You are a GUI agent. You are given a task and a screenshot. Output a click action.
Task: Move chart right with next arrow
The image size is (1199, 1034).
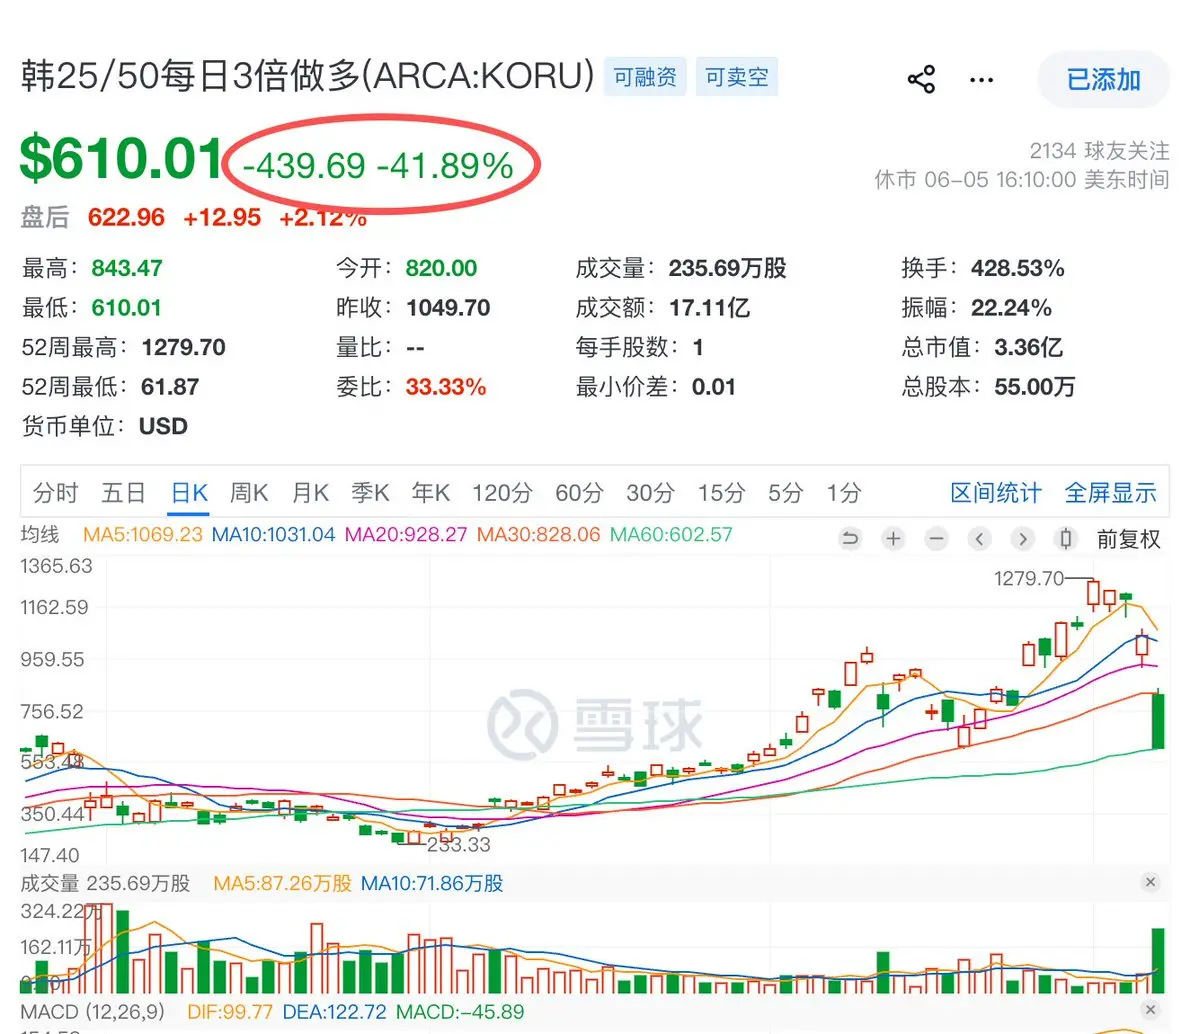pyautogui.click(x=1022, y=539)
